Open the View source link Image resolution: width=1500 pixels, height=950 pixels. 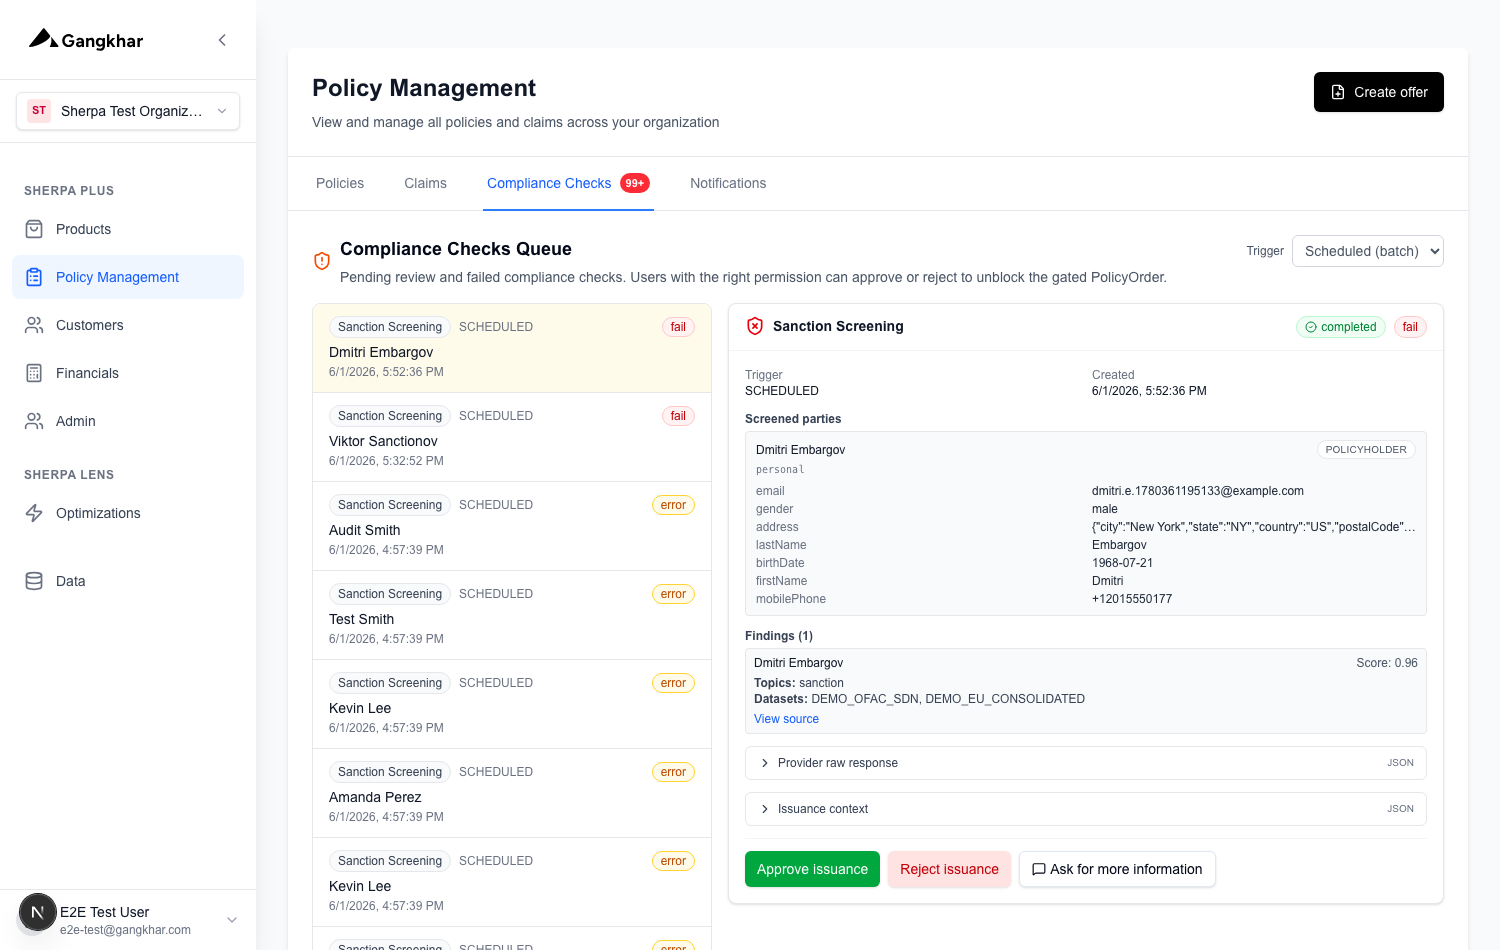click(x=786, y=719)
